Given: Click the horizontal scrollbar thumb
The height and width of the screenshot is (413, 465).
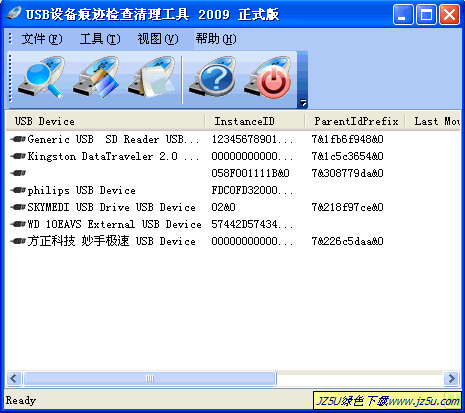Looking at the screenshot, I should (150, 378).
